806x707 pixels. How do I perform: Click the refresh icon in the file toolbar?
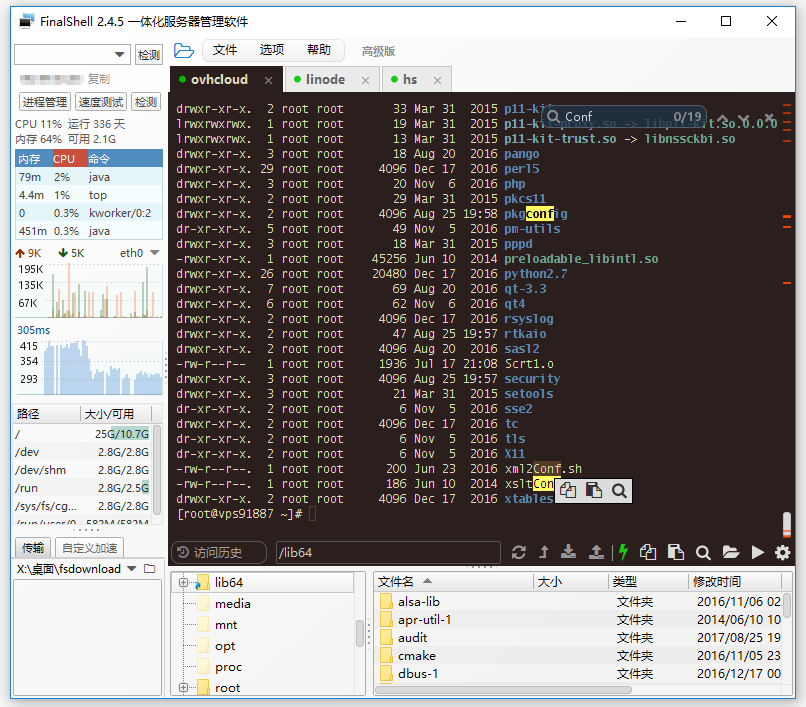coord(519,552)
